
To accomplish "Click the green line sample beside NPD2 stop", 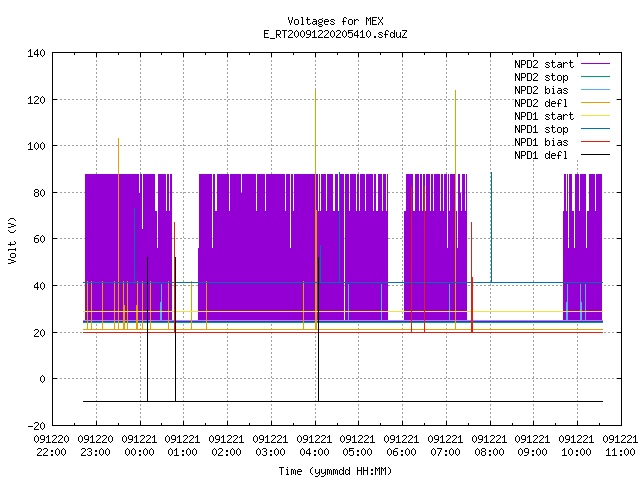I will [x=596, y=76].
